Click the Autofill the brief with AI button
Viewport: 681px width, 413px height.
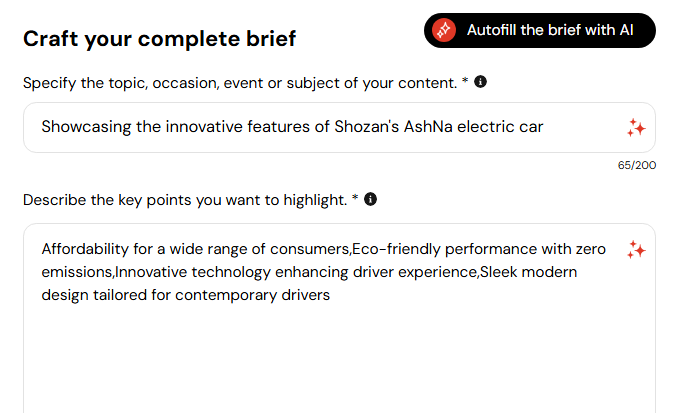point(539,30)
